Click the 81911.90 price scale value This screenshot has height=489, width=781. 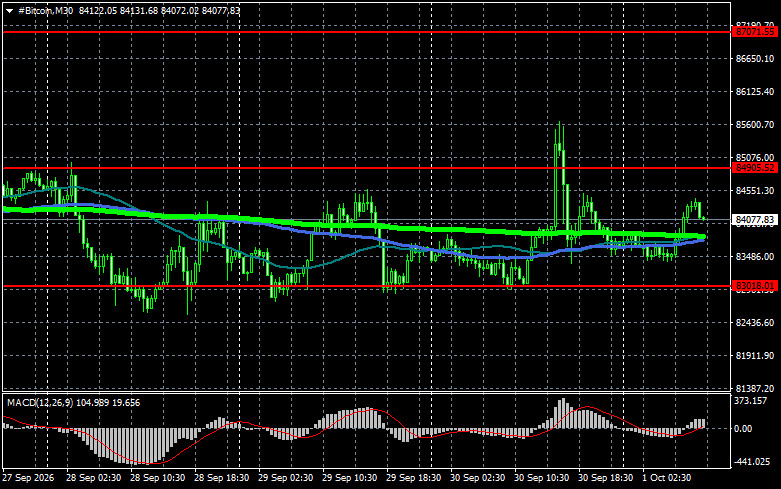[755, 356]
